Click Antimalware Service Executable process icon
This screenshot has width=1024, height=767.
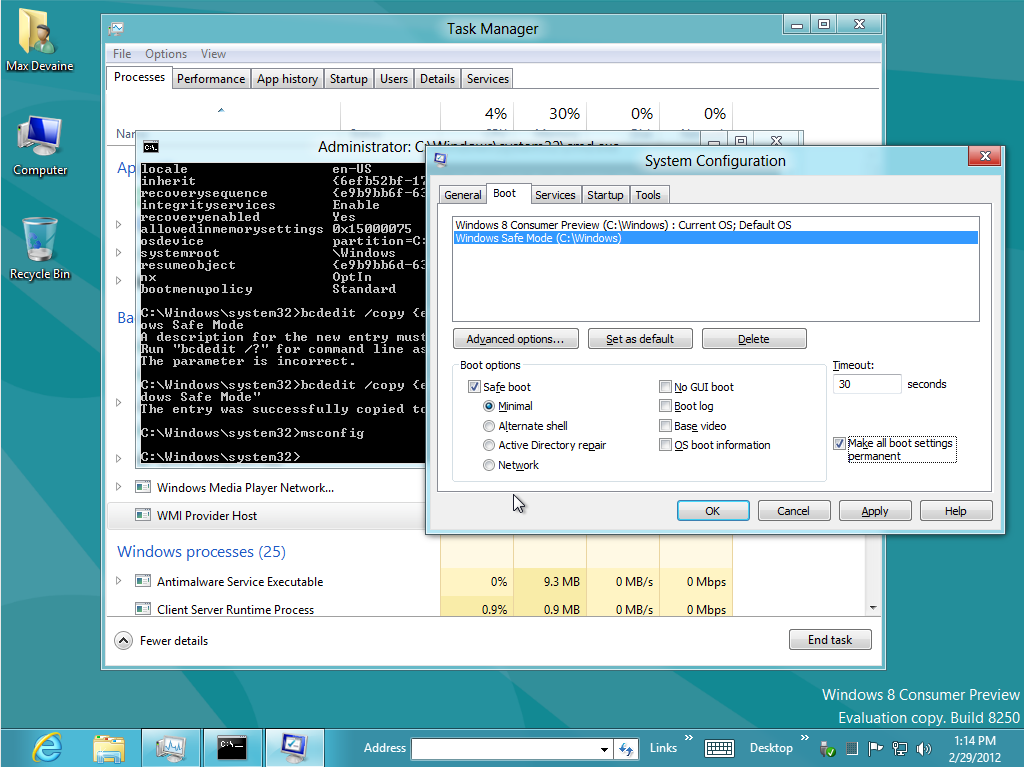[142, 581]
